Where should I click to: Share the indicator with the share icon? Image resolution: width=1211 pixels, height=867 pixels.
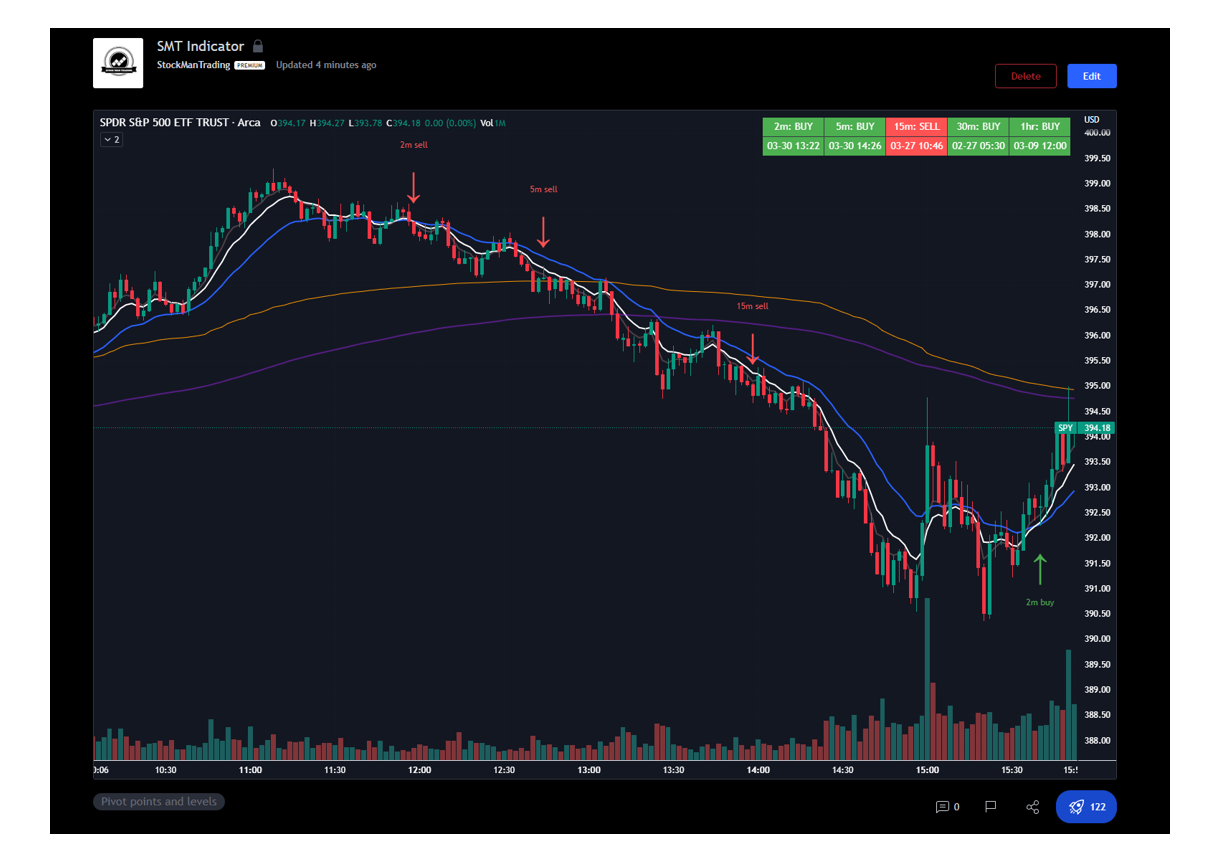[x=1033, y=807]
